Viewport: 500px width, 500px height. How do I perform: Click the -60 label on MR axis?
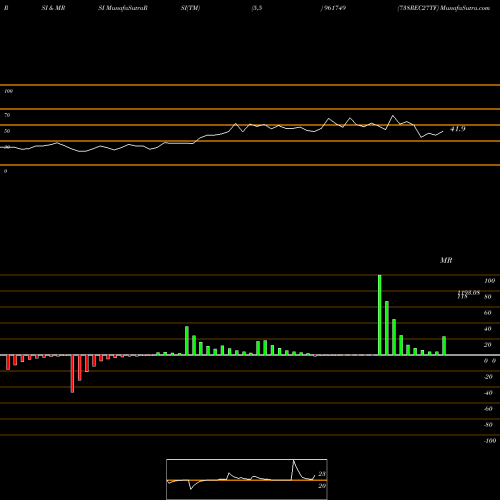(x=488, y=409)
